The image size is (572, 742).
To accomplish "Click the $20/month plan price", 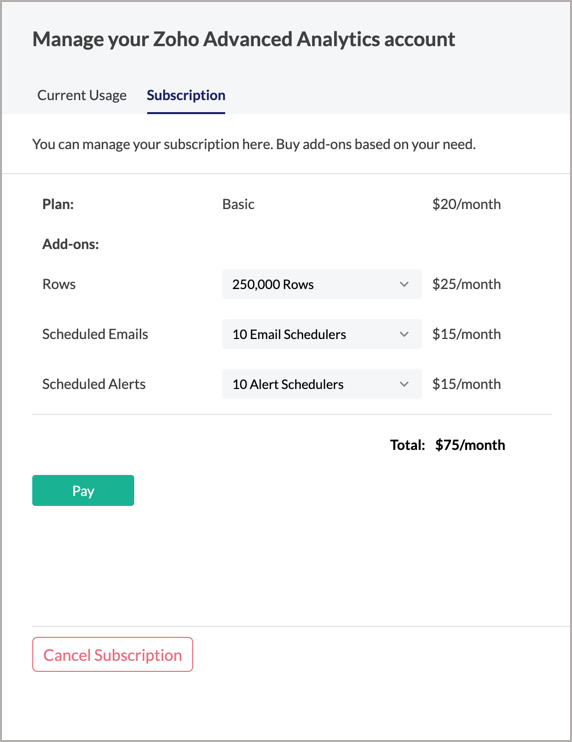I will pyautogui.click(x=466, y=204).
